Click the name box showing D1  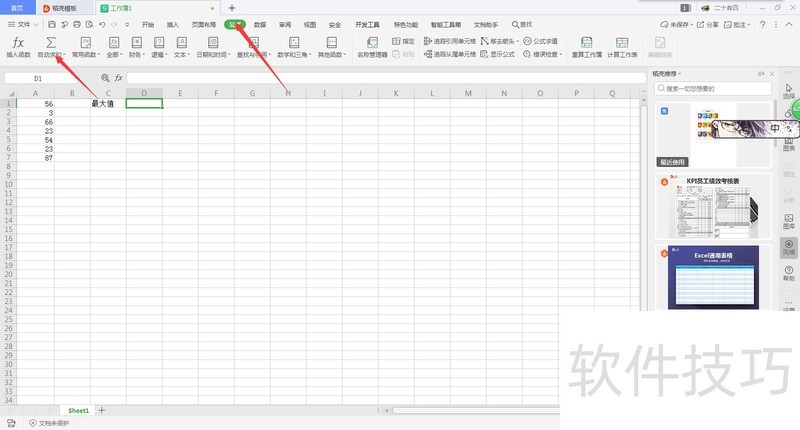(38, 78)
